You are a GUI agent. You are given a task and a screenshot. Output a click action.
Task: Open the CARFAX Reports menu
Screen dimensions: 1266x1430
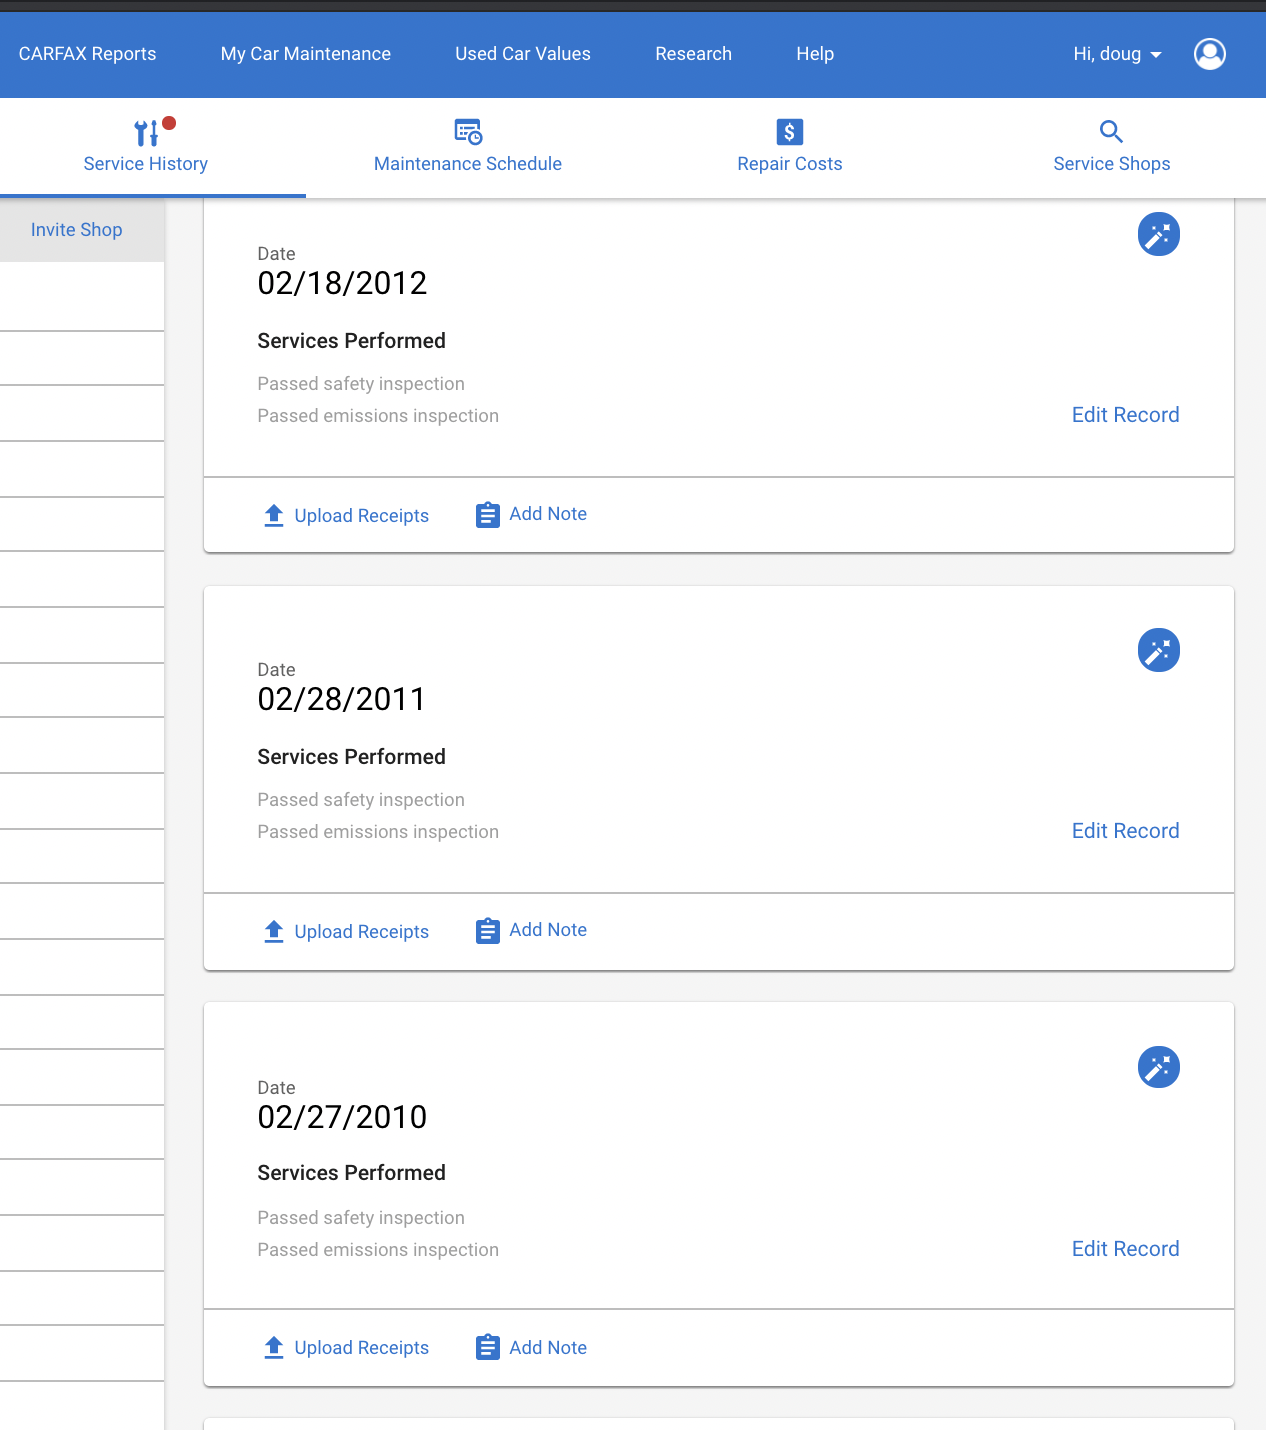pos(88,54)
